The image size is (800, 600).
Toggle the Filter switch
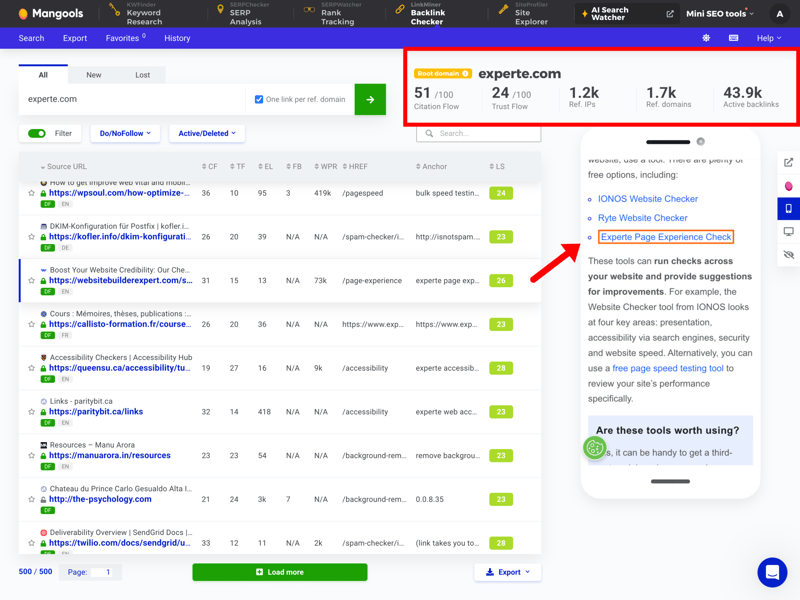(x=37, y=133)
